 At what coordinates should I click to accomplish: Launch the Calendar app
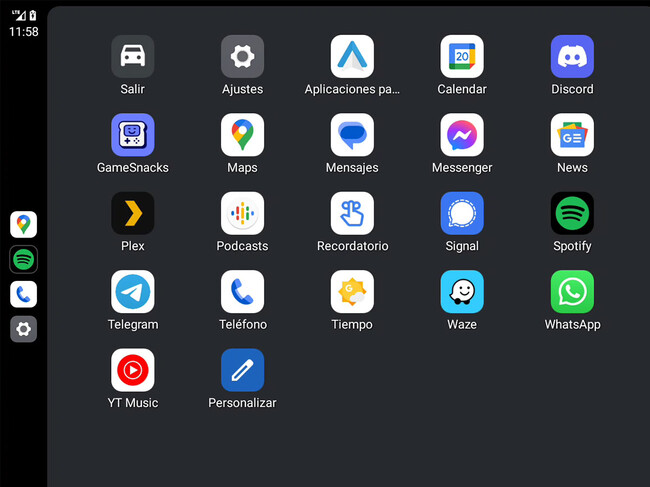[x=462, y=56]
